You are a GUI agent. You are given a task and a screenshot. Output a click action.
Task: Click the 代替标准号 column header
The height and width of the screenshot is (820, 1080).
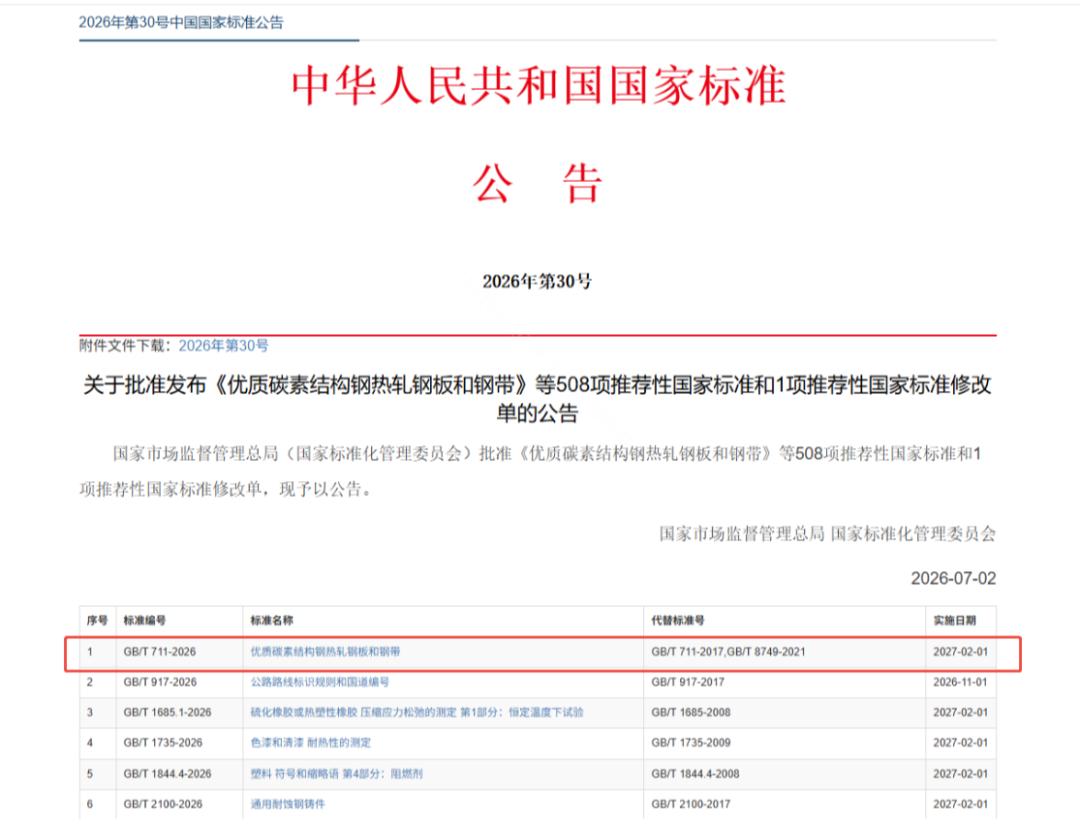tap(678, 620)
